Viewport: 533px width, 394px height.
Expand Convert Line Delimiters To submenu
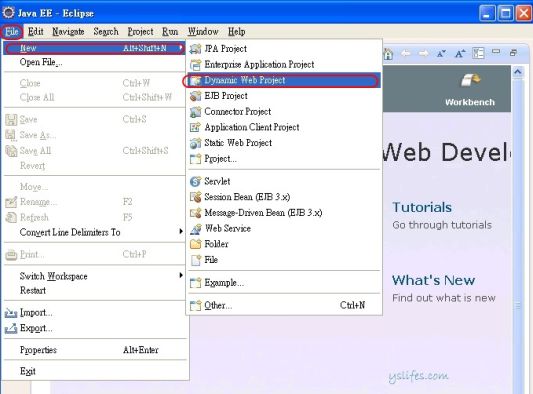[181, 232]
